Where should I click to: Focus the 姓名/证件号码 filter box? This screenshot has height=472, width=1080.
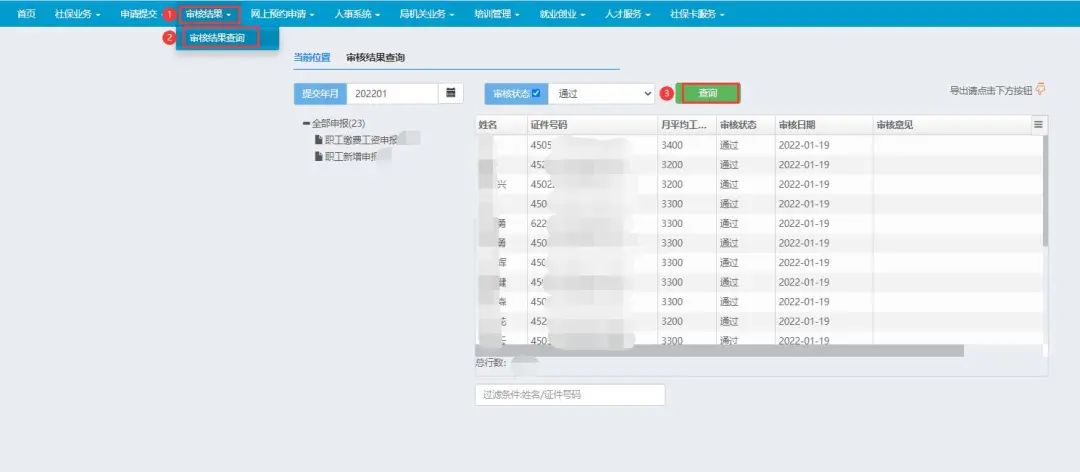tap(569, 395)
